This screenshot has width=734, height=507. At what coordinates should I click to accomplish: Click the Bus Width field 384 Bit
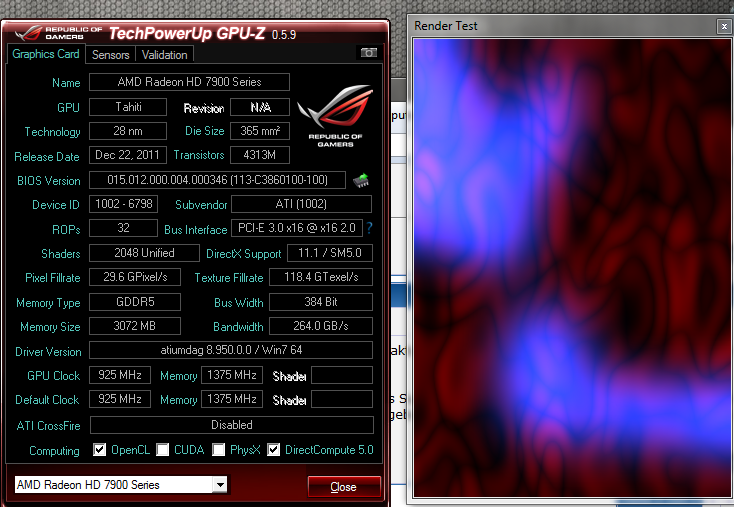pyautogui.click(x=321, y=302)
